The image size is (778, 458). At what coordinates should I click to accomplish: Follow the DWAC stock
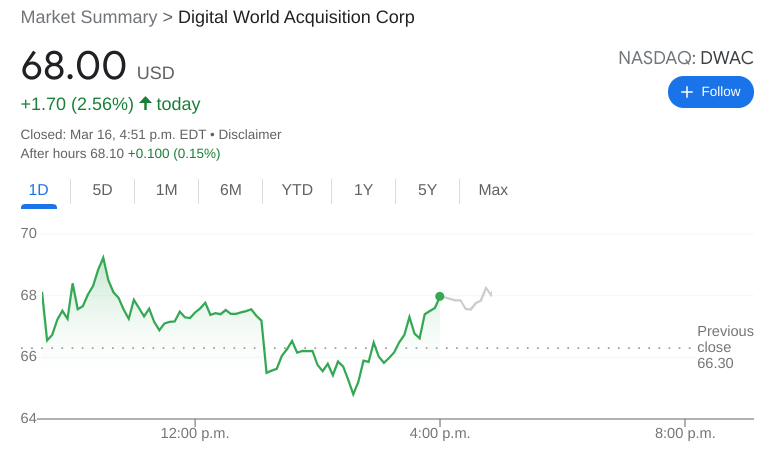pos(711,92)
